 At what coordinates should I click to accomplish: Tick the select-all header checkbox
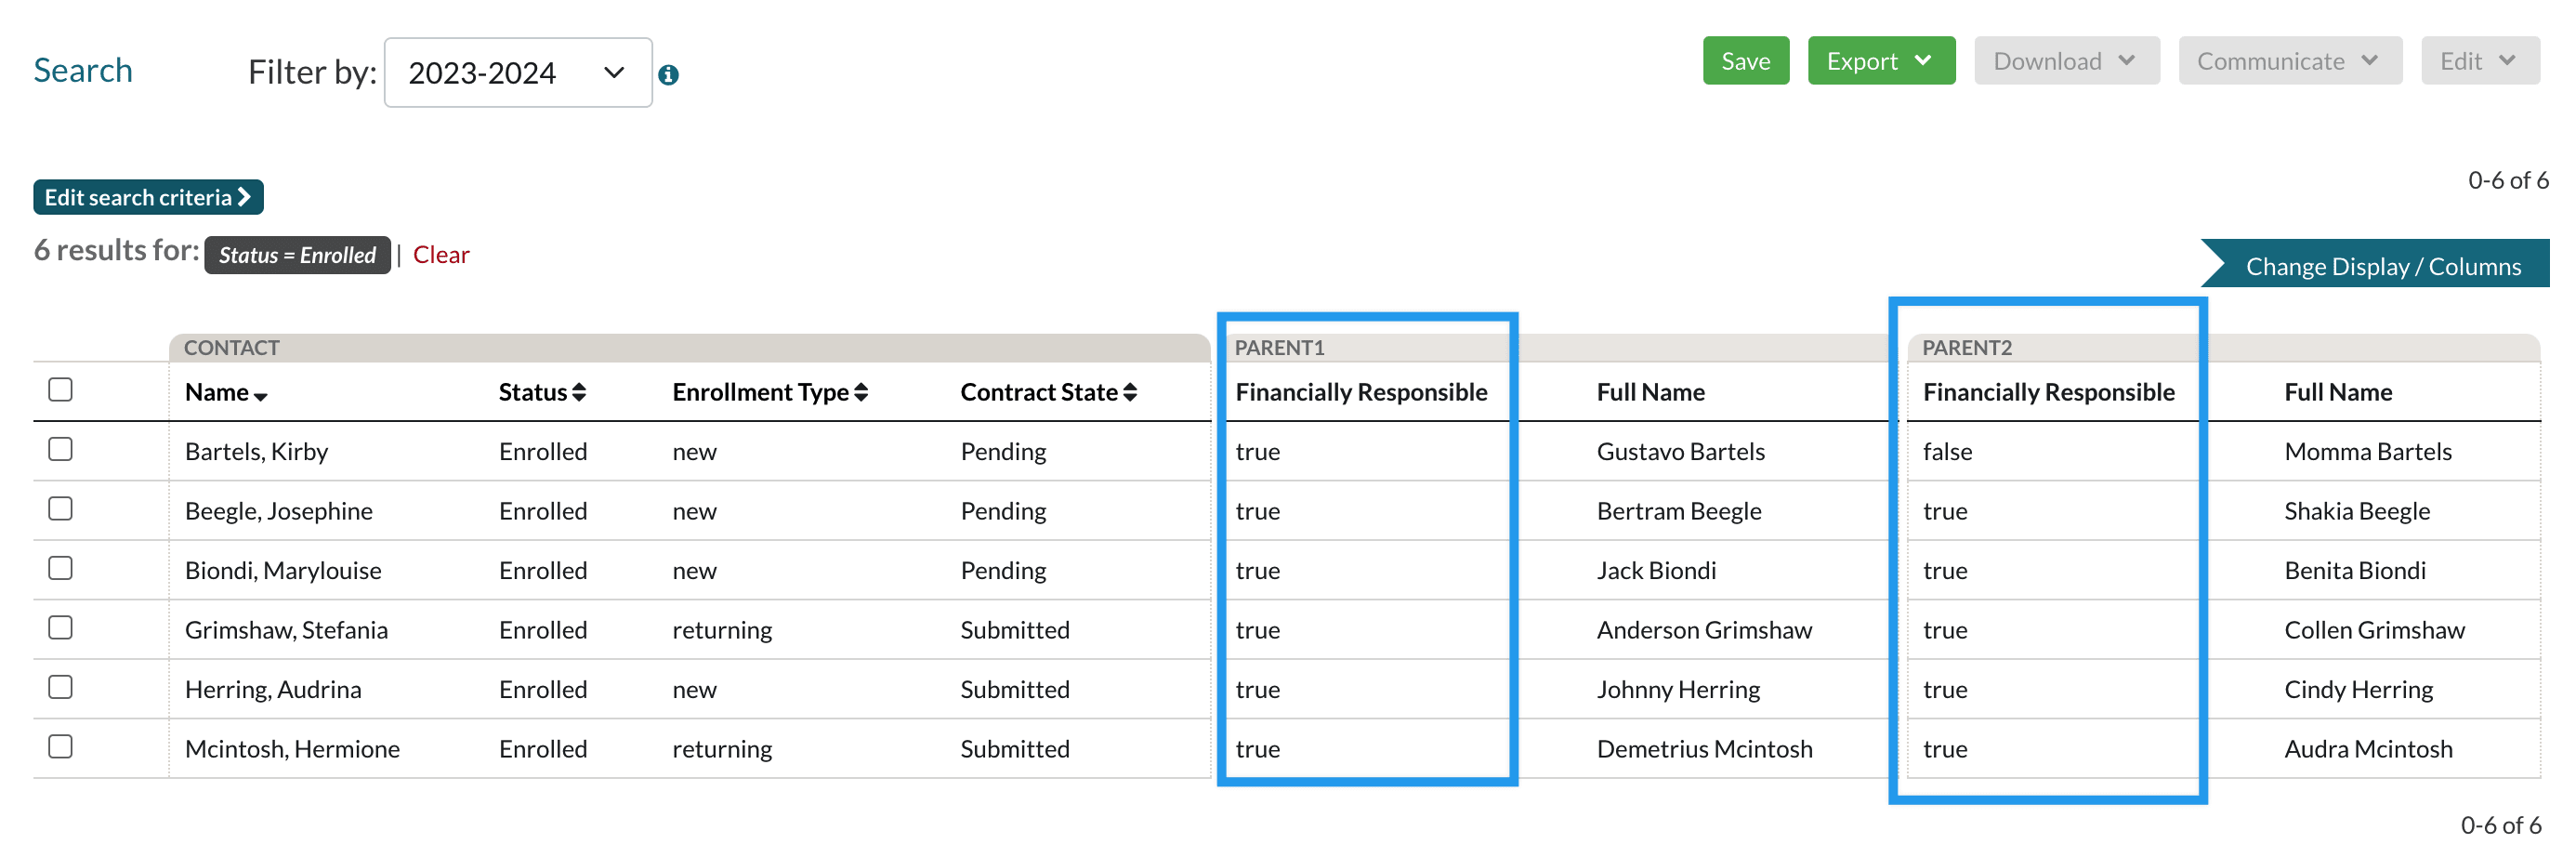[x=61, y=389]
